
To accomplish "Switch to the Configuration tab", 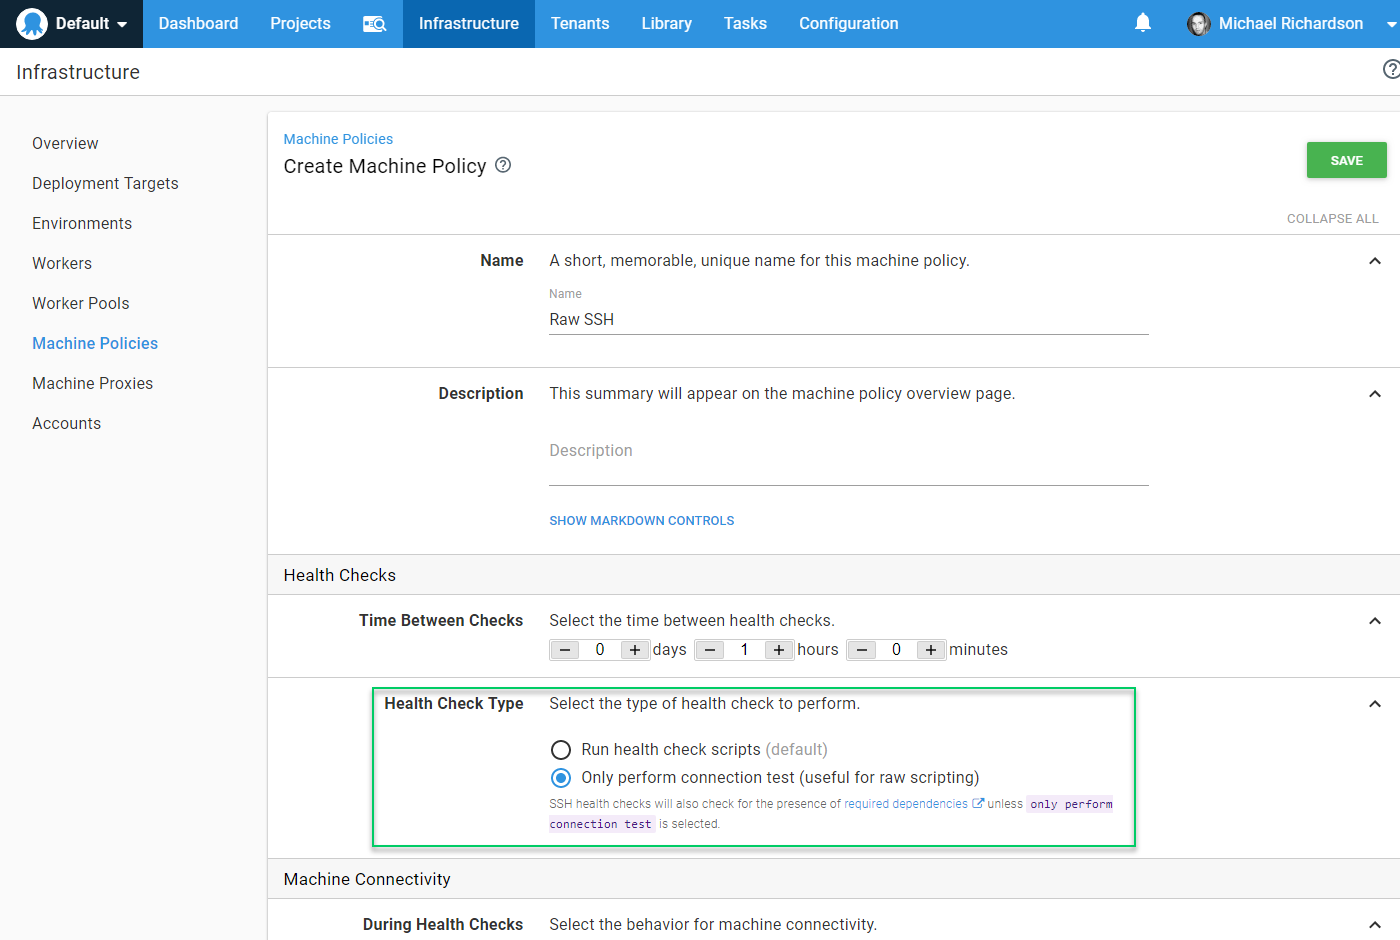I will [x=848, y=23].
